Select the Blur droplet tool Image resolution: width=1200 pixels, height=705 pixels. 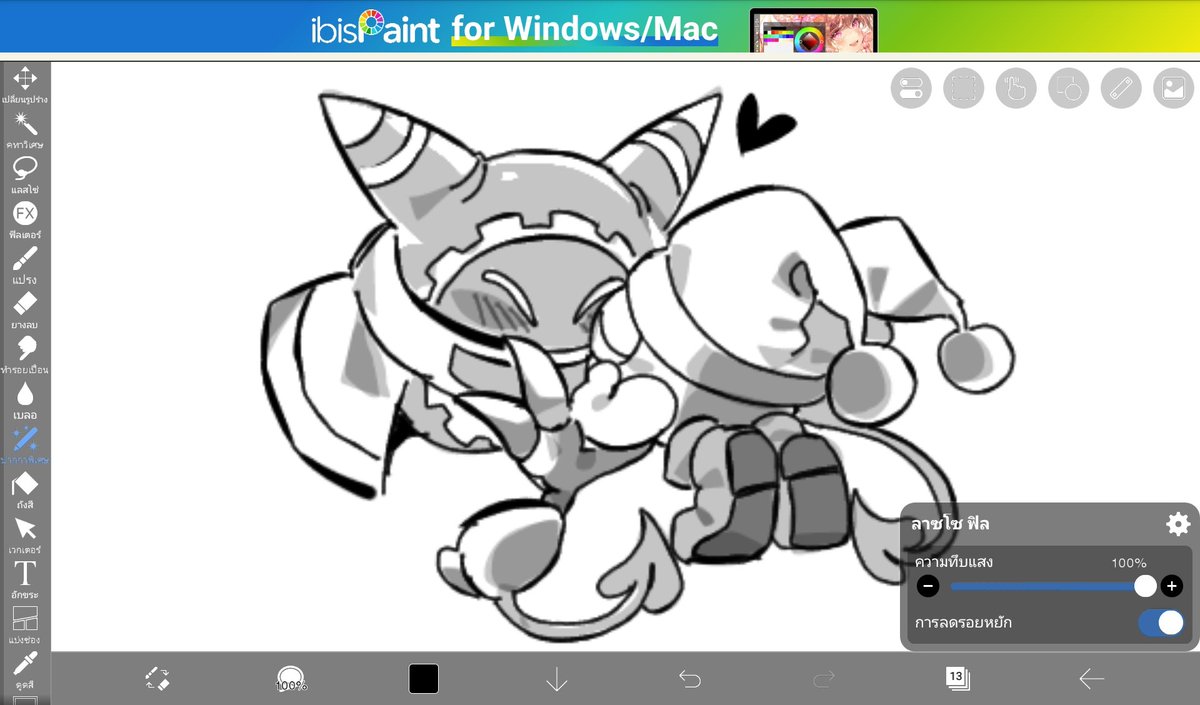(25, 400)
